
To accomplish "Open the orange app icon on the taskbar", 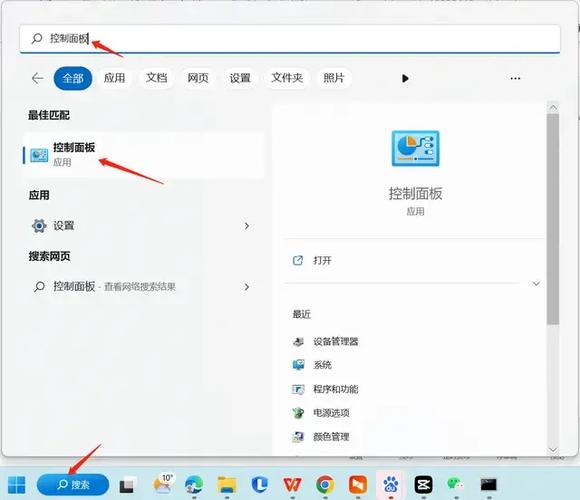I will click(358, 485).
